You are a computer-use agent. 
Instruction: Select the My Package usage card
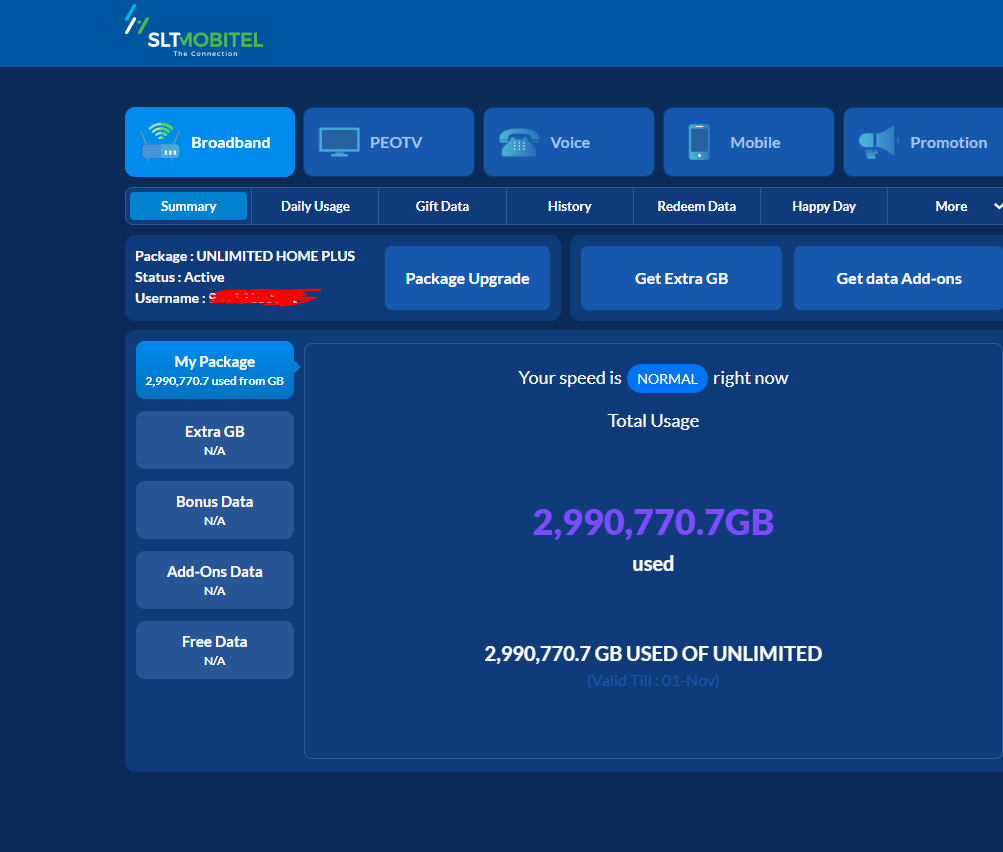coord(215,370)
